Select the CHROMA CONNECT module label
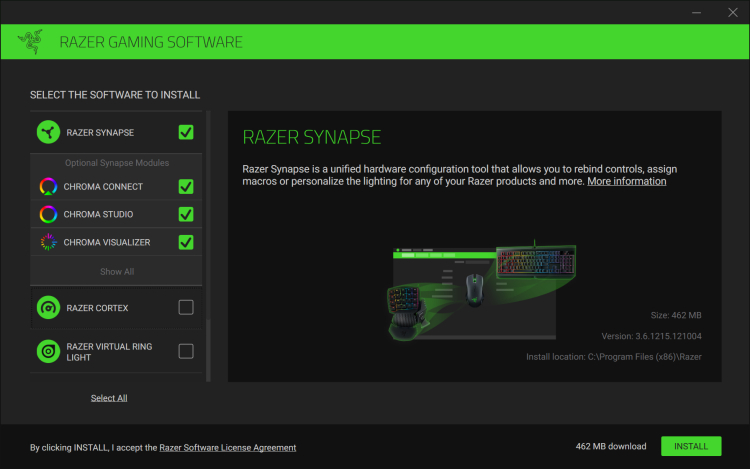The image size is (750, 469). 103,186
